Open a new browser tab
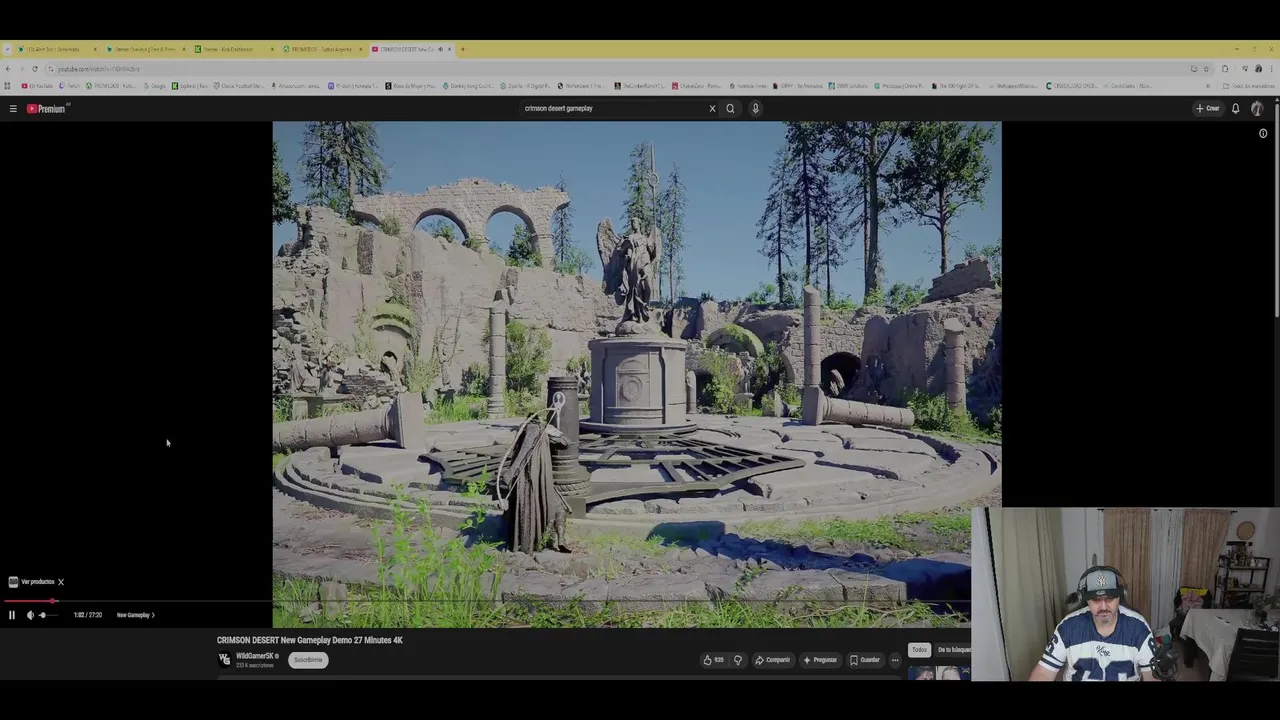 click(462, 49)
